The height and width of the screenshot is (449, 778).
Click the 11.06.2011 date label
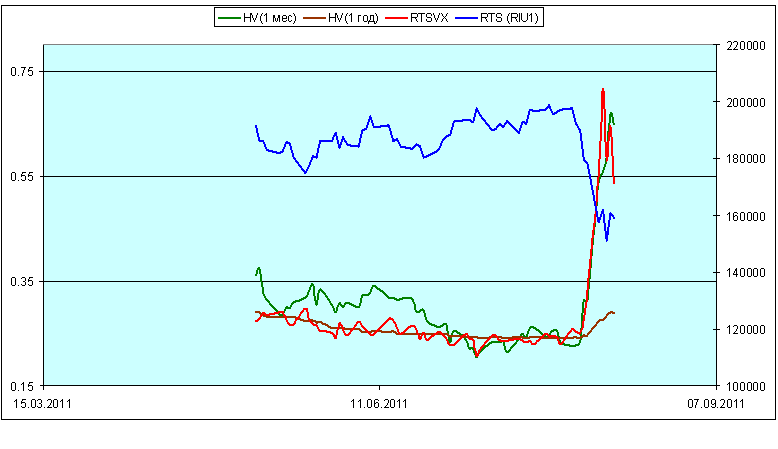coord(379,403)
